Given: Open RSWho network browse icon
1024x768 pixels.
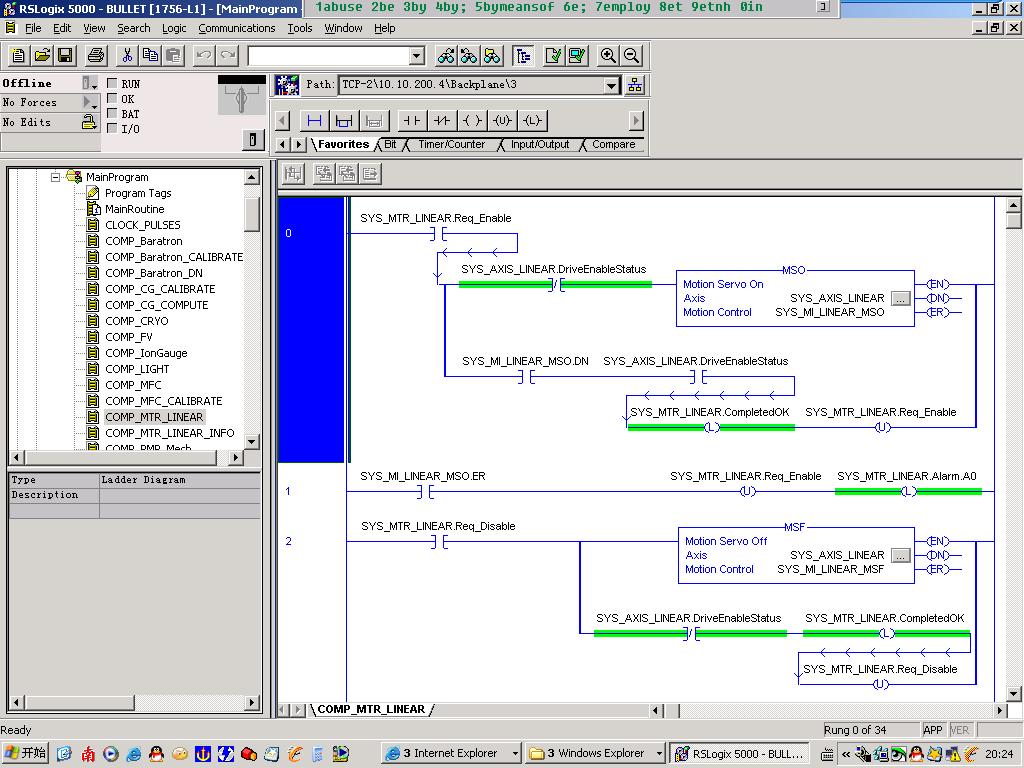Looking at the screenshot, I should (635, 85).
